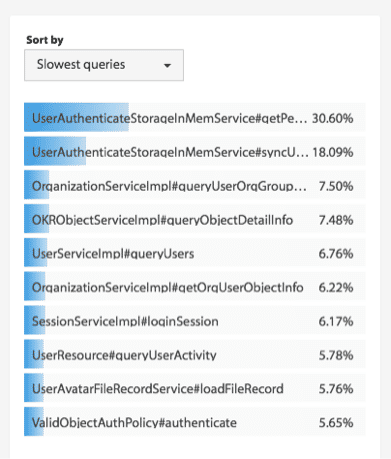Click the blue bar of the 18.09% row
This screenshot has height=459, width=391.
click(55, 151)
